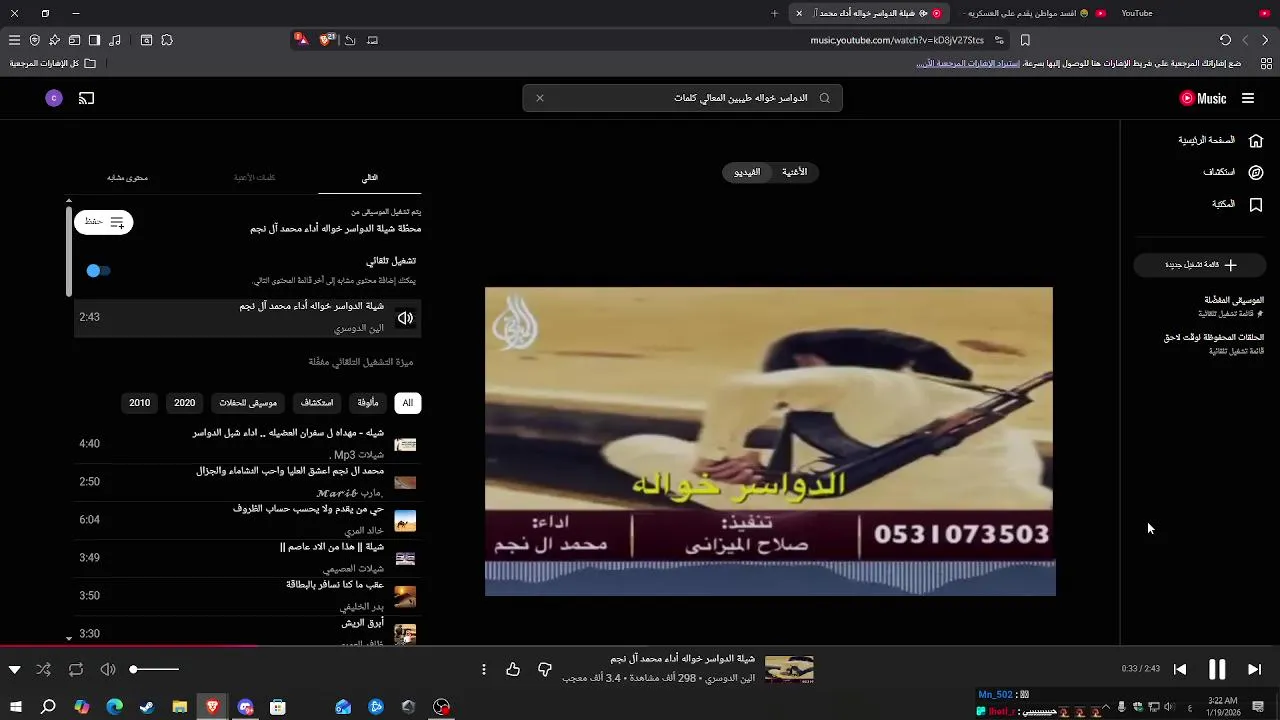Open the Brave Rewards triangle icon

(x=301, y=40)
